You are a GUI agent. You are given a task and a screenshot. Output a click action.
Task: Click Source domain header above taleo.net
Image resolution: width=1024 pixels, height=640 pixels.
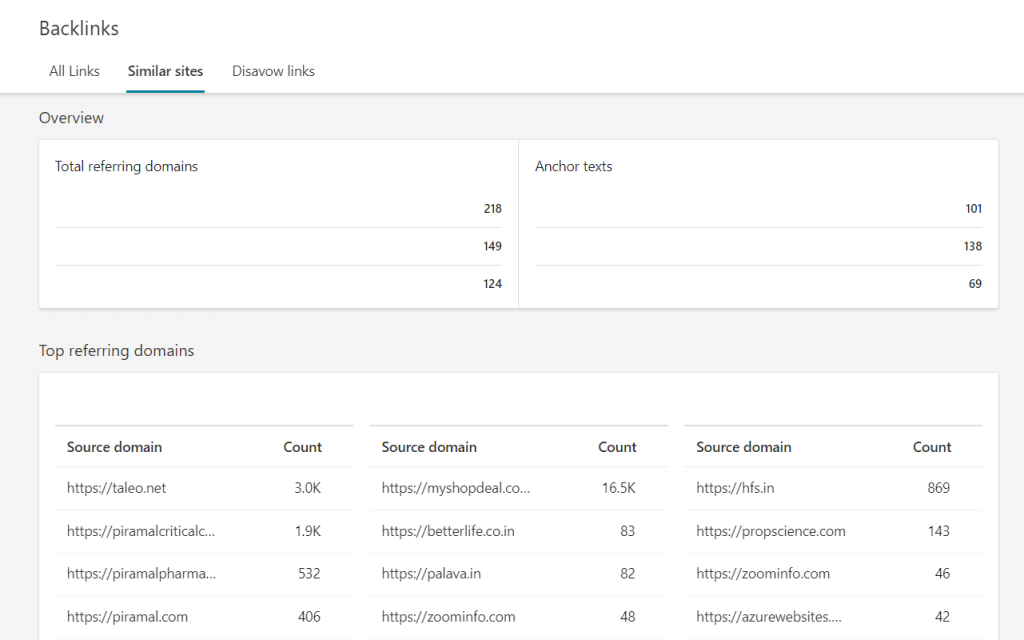click(114, 447)
